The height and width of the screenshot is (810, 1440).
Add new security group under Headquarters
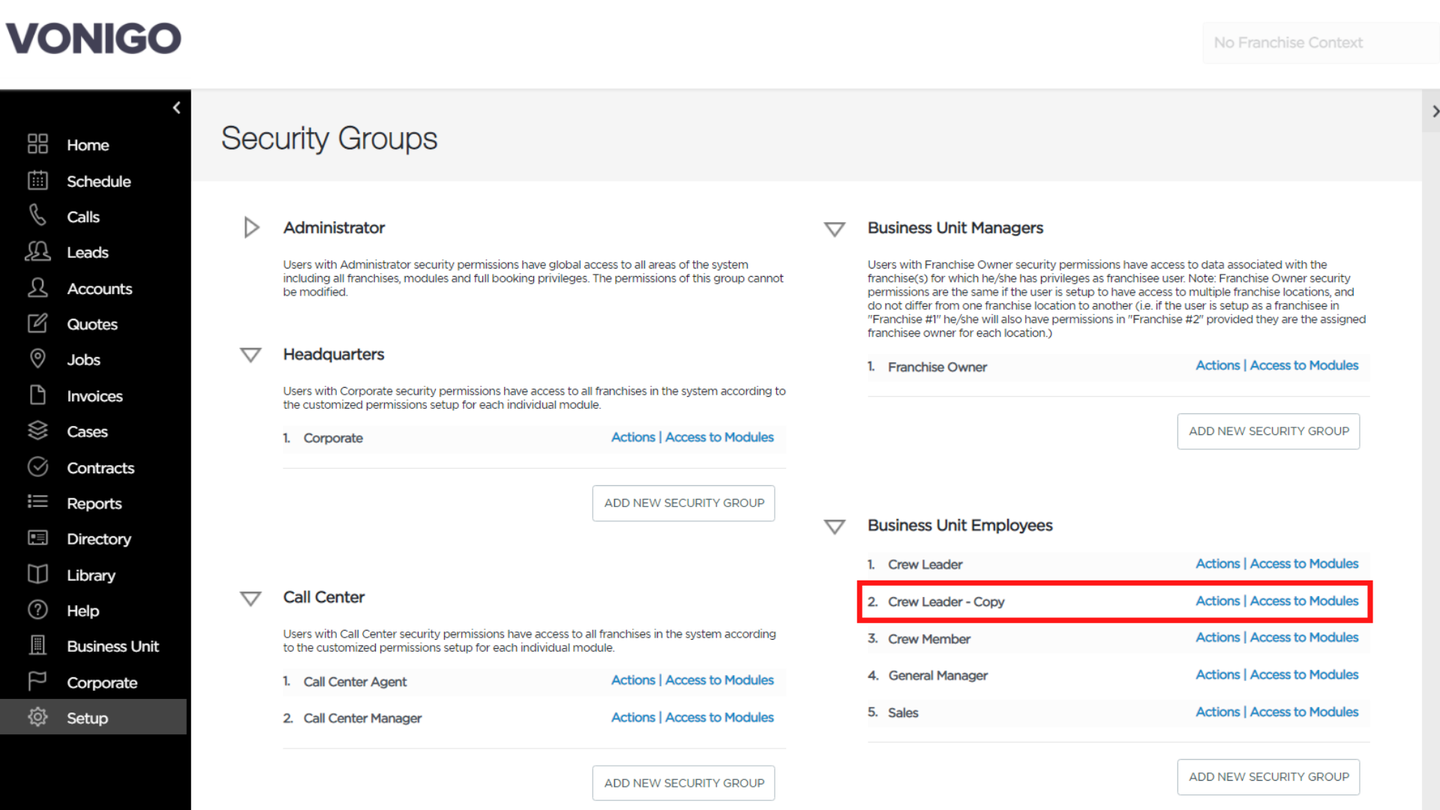point(684,503)
